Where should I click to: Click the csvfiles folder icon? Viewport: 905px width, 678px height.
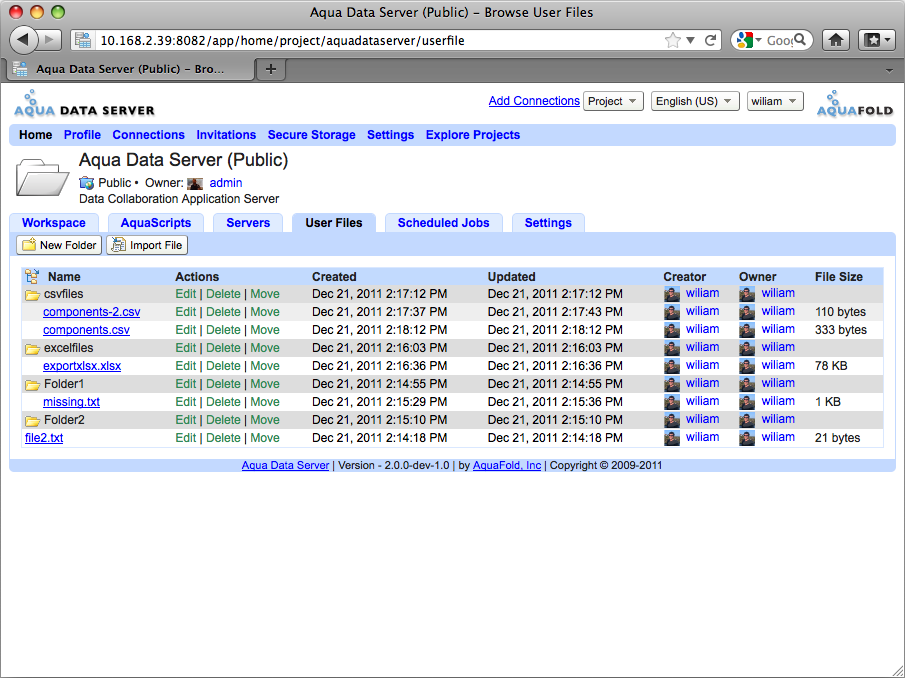[32, 295]
